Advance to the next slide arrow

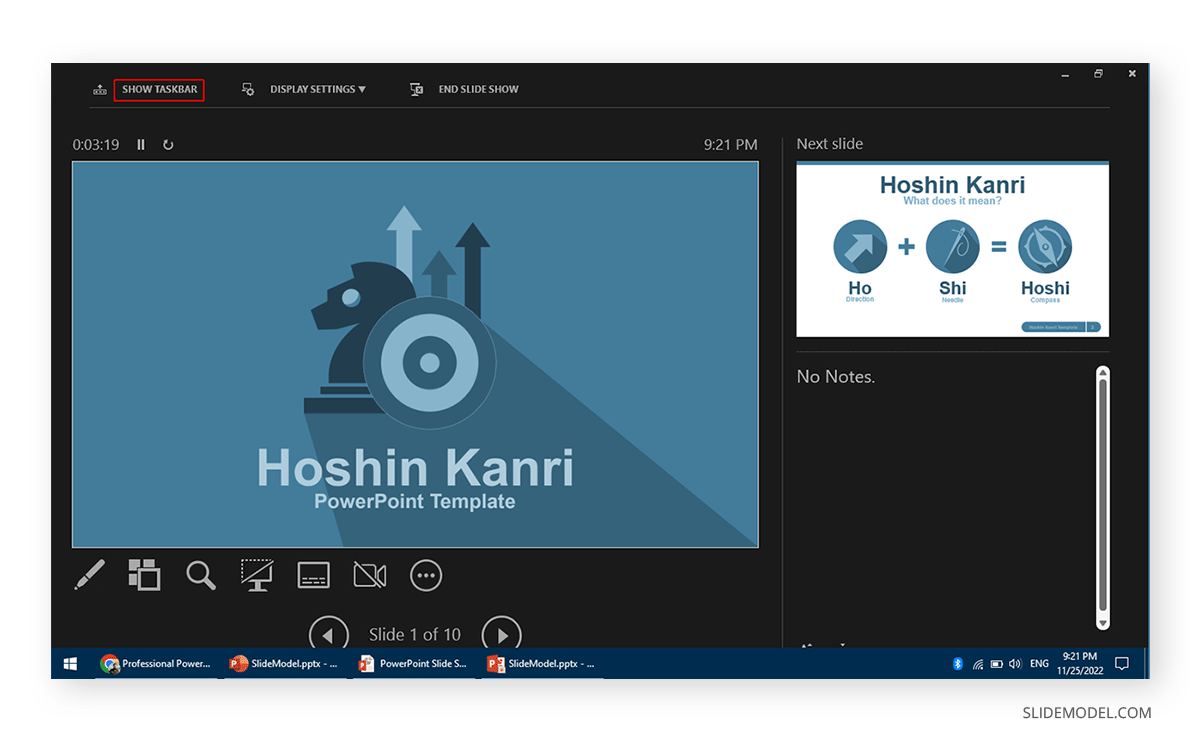(x=502, y=634)
